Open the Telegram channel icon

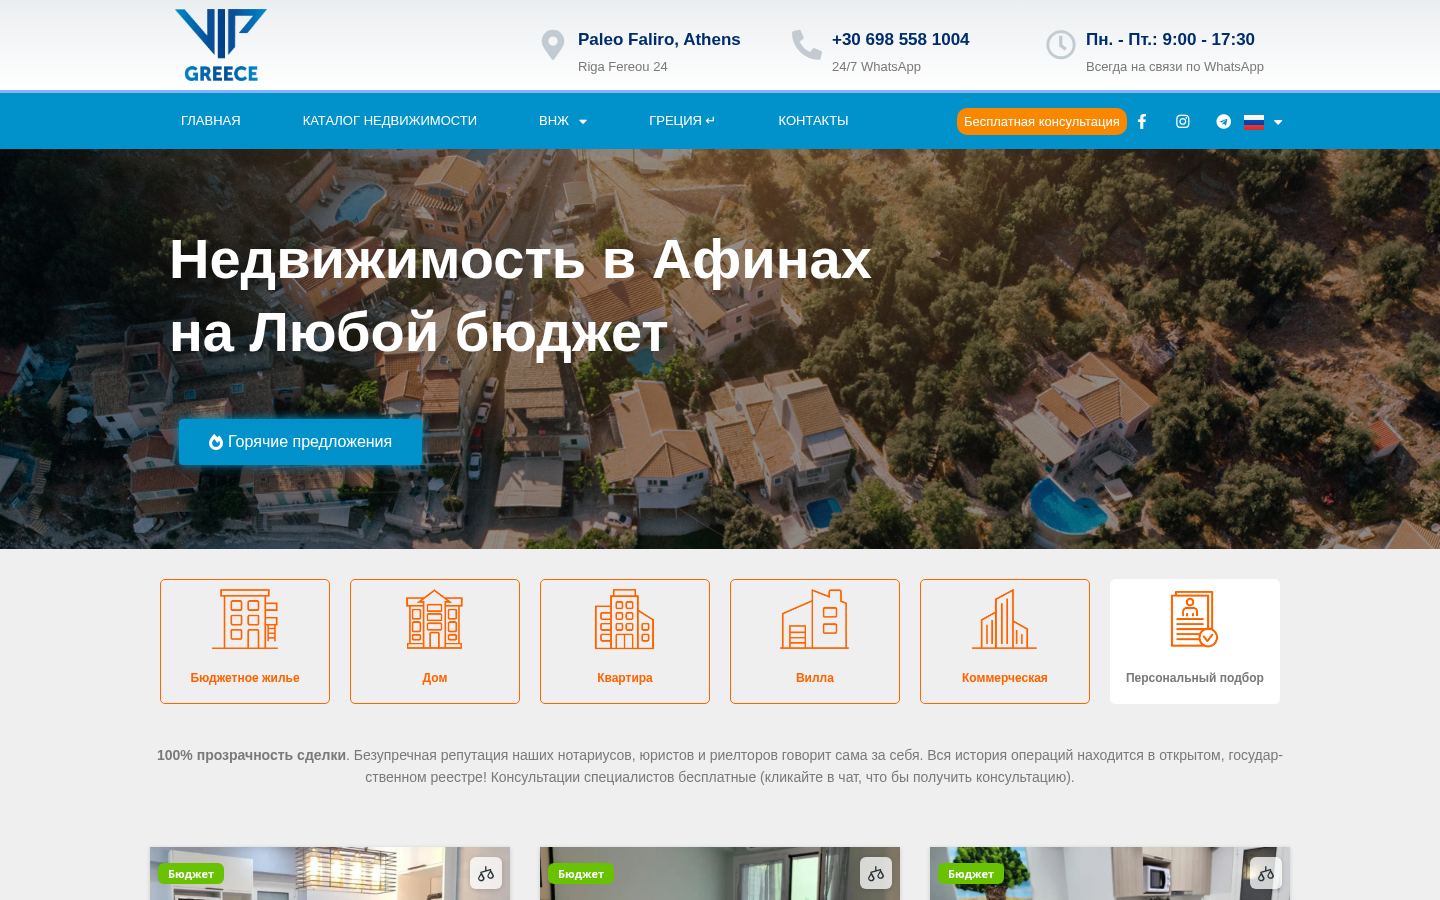coord(1224,121)
